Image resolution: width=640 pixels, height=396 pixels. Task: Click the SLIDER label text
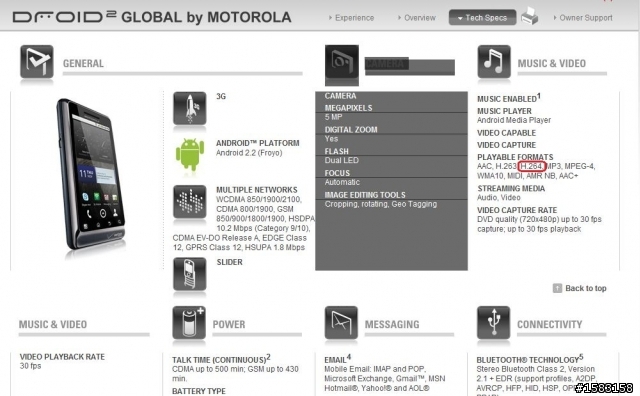point(229,262)
